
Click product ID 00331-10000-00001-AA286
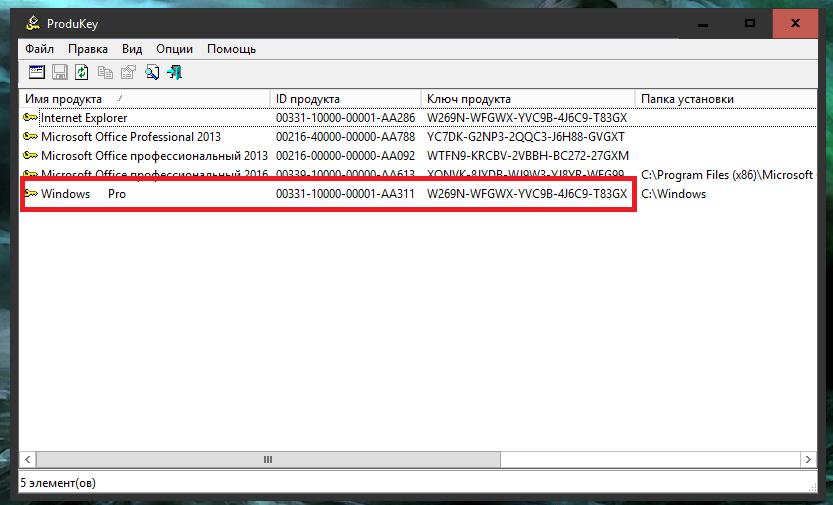click(345, 118)
